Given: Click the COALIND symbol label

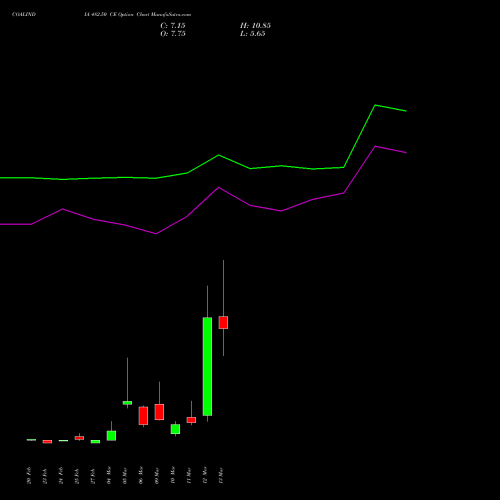Looking at the screenshot, I should [x=24, y=15].
